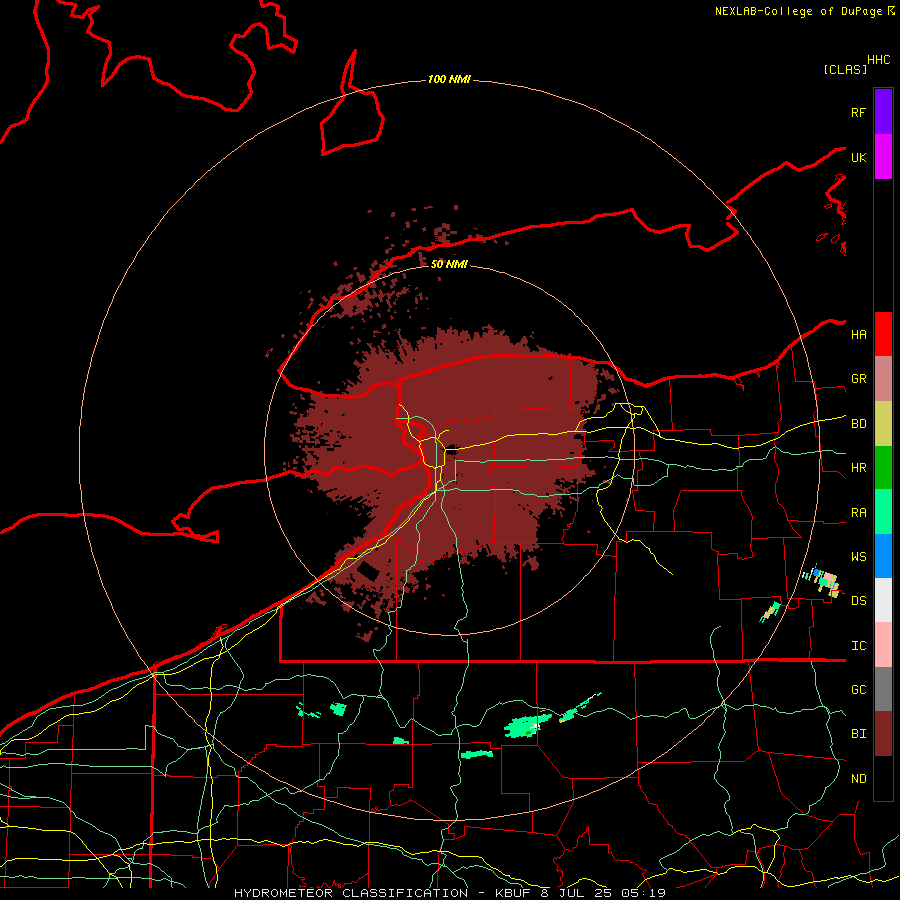
Task: Click the DS legend label
Action: pyautogui.click(x=858, y=601)
